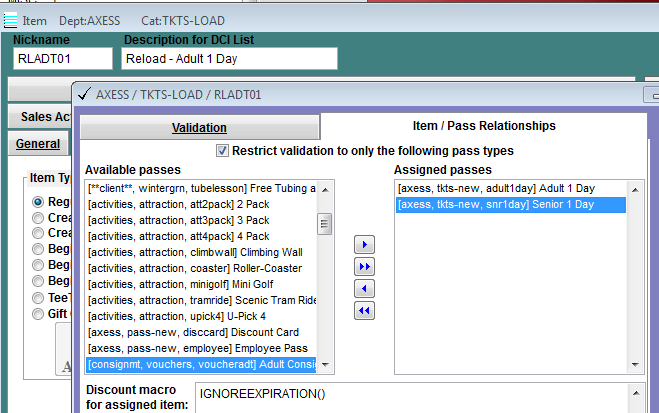659x413 pixels.
Task: Grab the Available passes scrollbar thumb
Action: pos(324,224)
